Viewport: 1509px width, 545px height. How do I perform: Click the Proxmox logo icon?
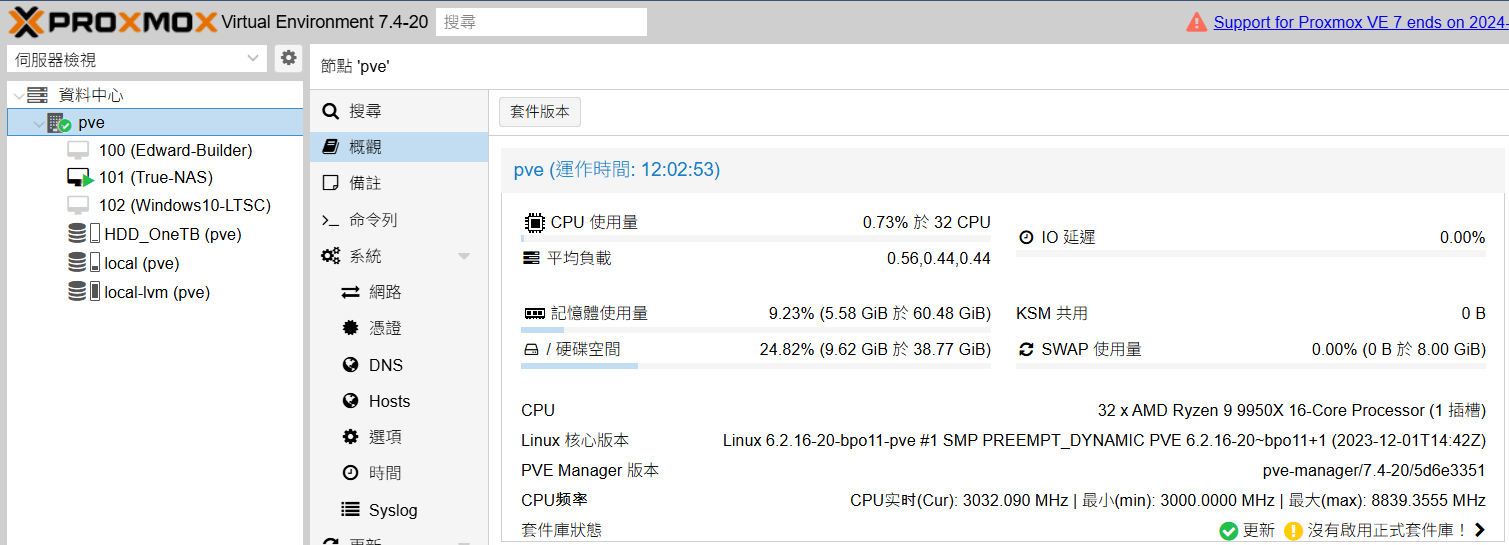click(25, 22)
